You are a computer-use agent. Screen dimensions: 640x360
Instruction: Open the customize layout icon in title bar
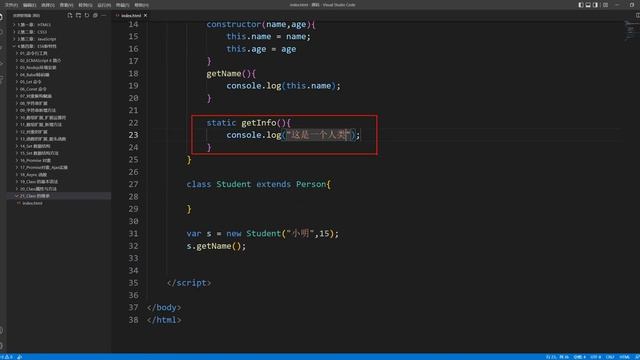click(605, 5)
